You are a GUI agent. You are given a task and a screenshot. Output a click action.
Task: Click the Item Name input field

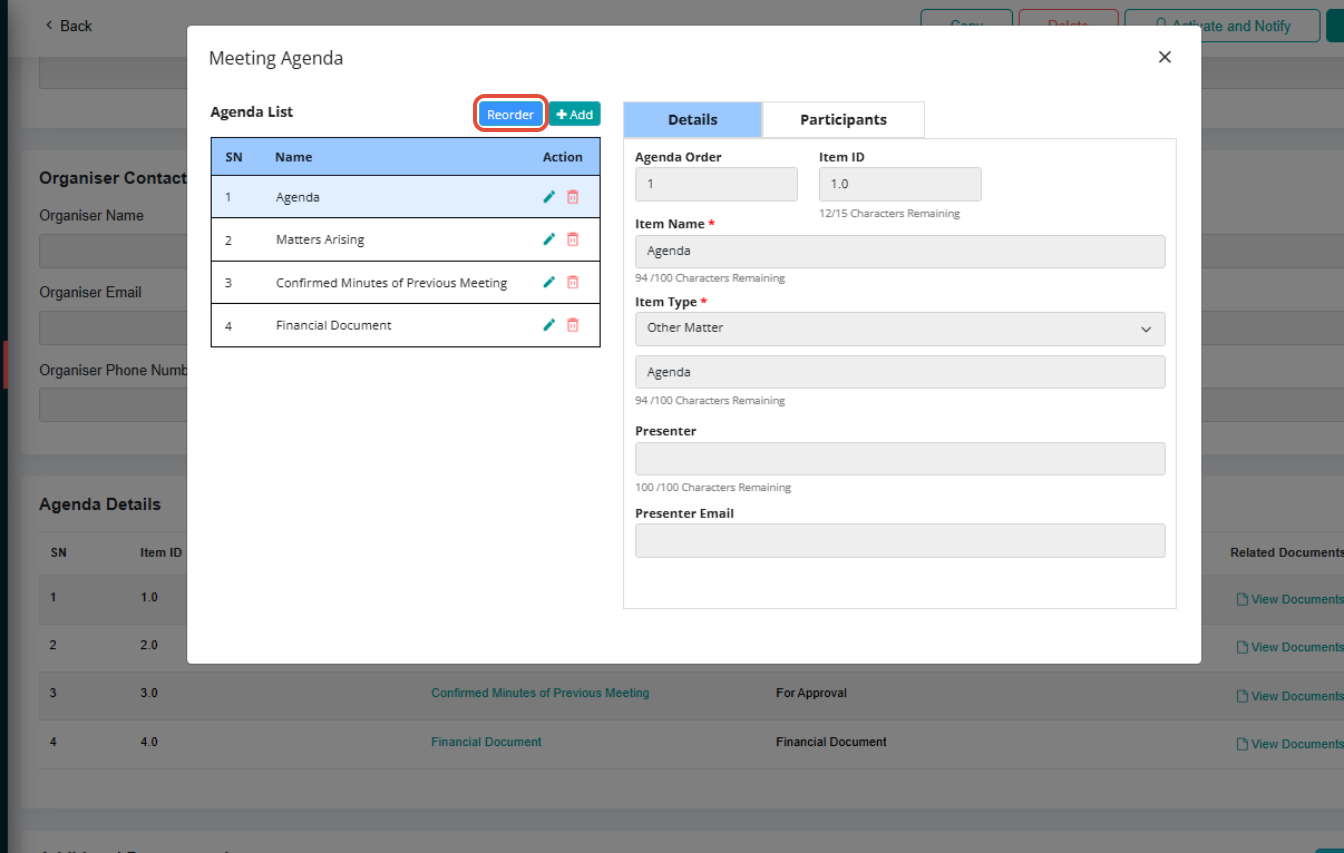(900, 251)
